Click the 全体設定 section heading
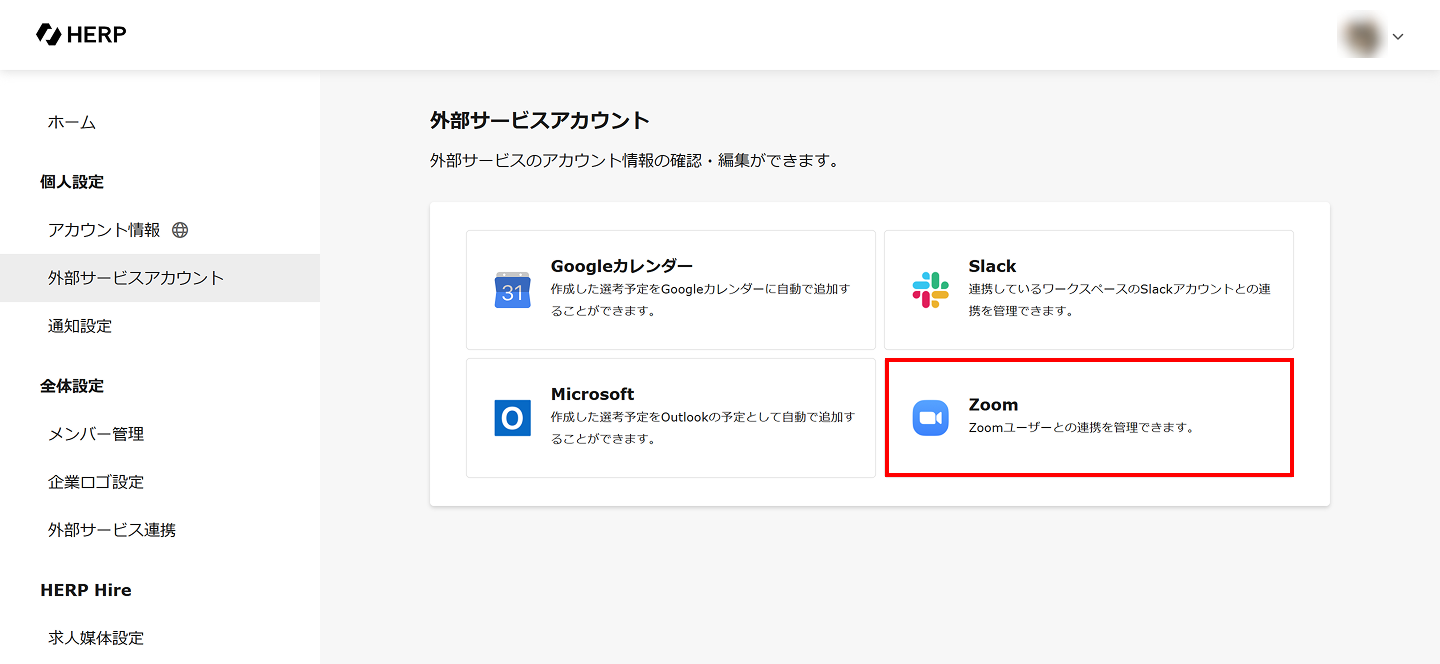This screenshot has height=664, width=1440. 72,386
